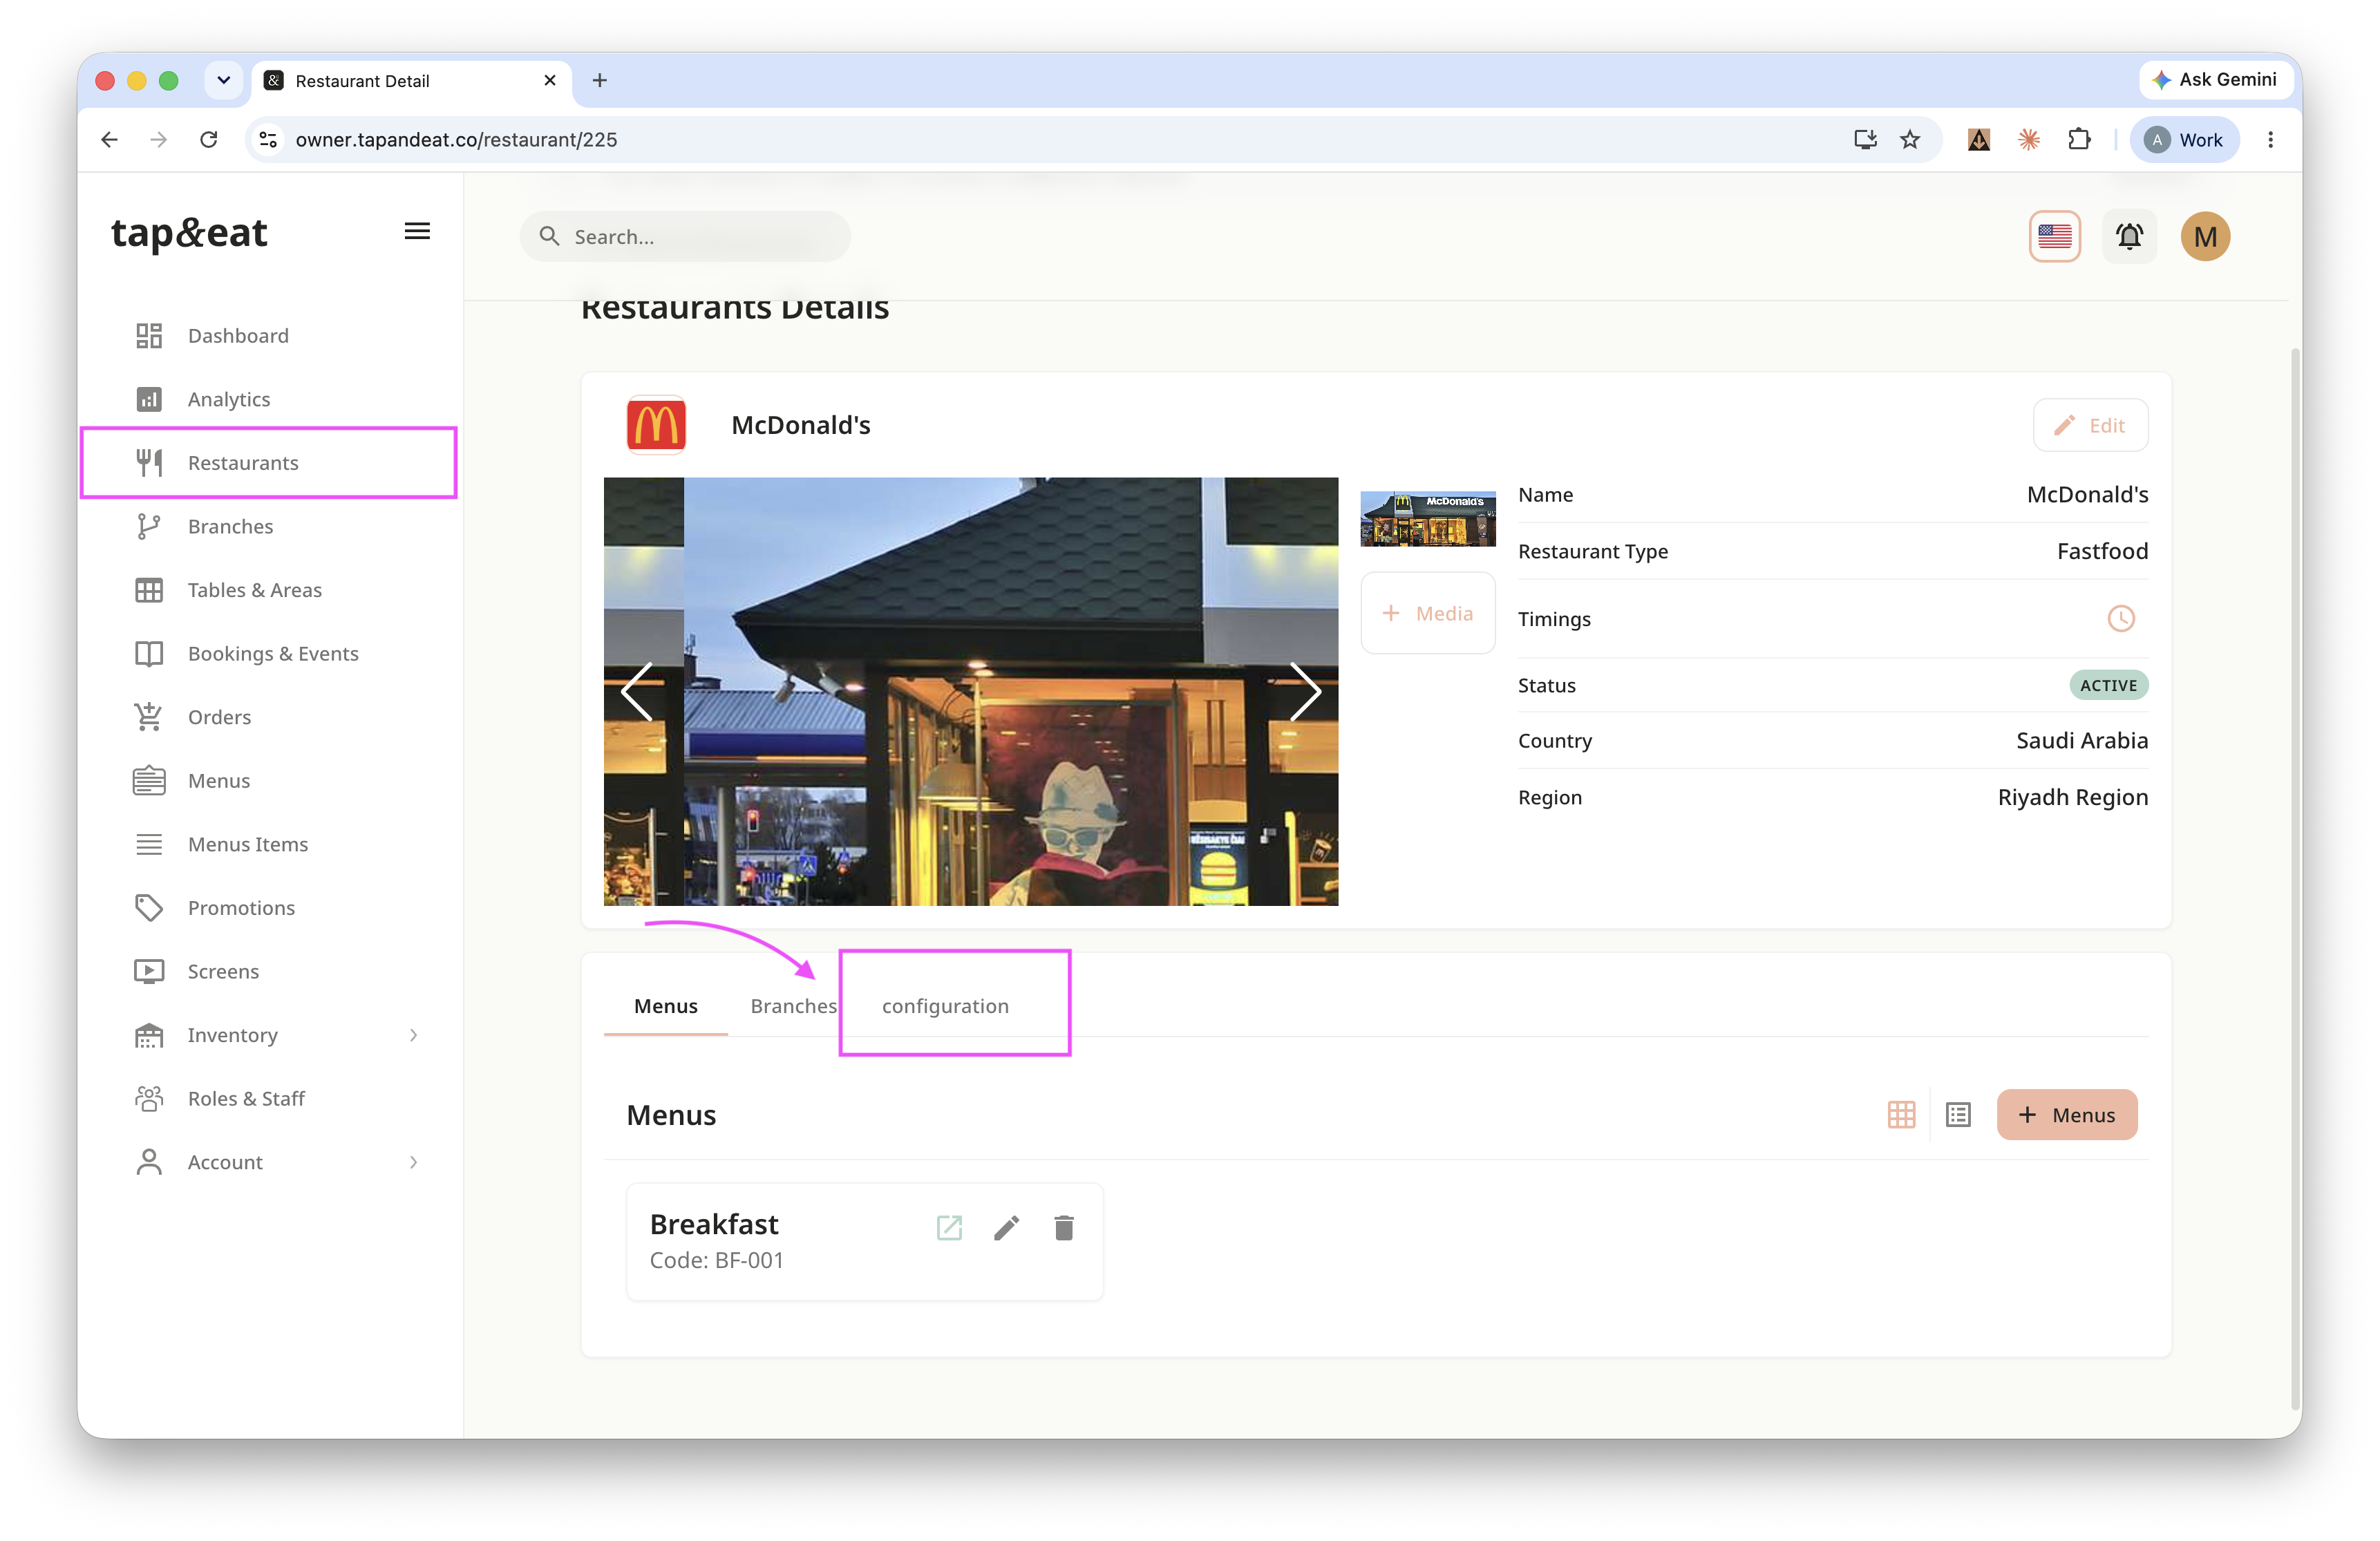Toggle the hamburger sidebar menu
This screenshot has height=1541, width=2380.
coord(417,232)
